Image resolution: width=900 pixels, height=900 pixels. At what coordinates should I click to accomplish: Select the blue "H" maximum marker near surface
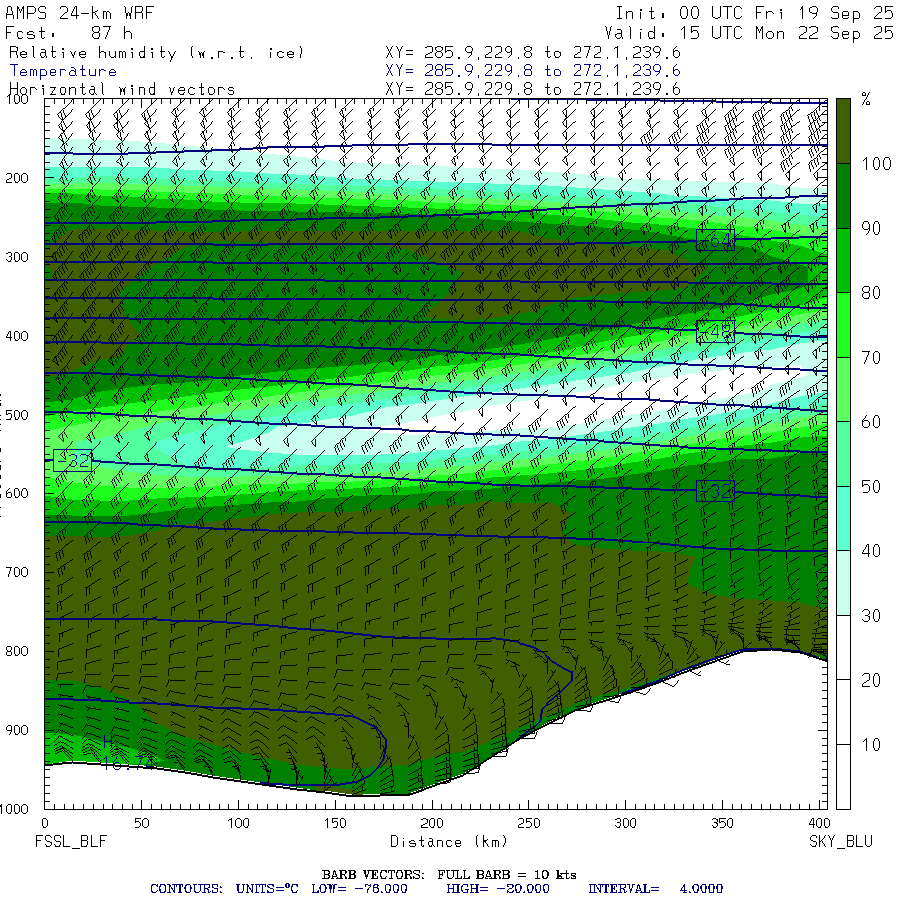[x=108, y=742]
